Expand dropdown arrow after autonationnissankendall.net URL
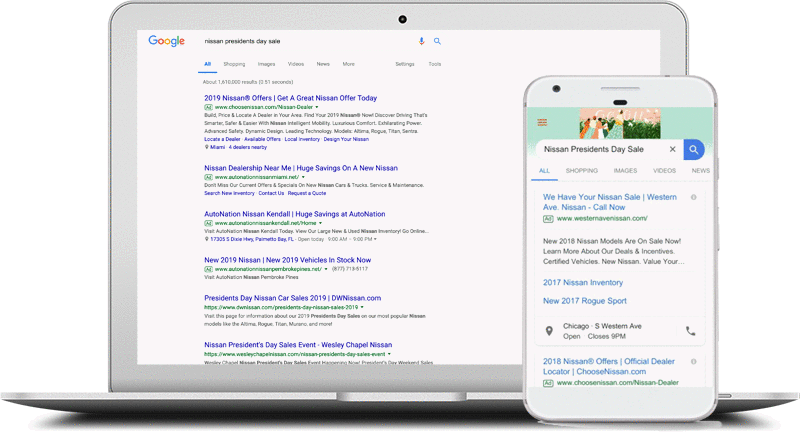The image size is (800, 432). coord(320,223)
